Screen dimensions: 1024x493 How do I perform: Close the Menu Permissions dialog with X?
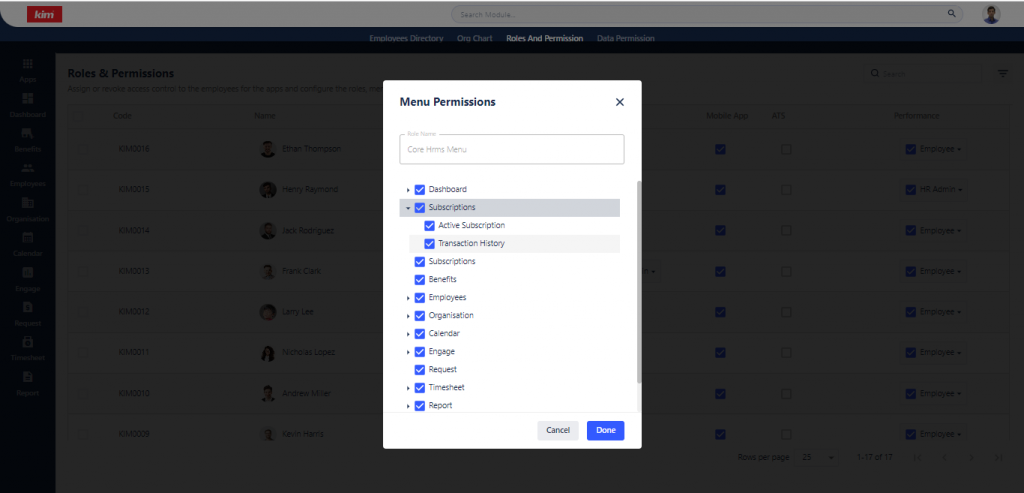pos(620,102)
